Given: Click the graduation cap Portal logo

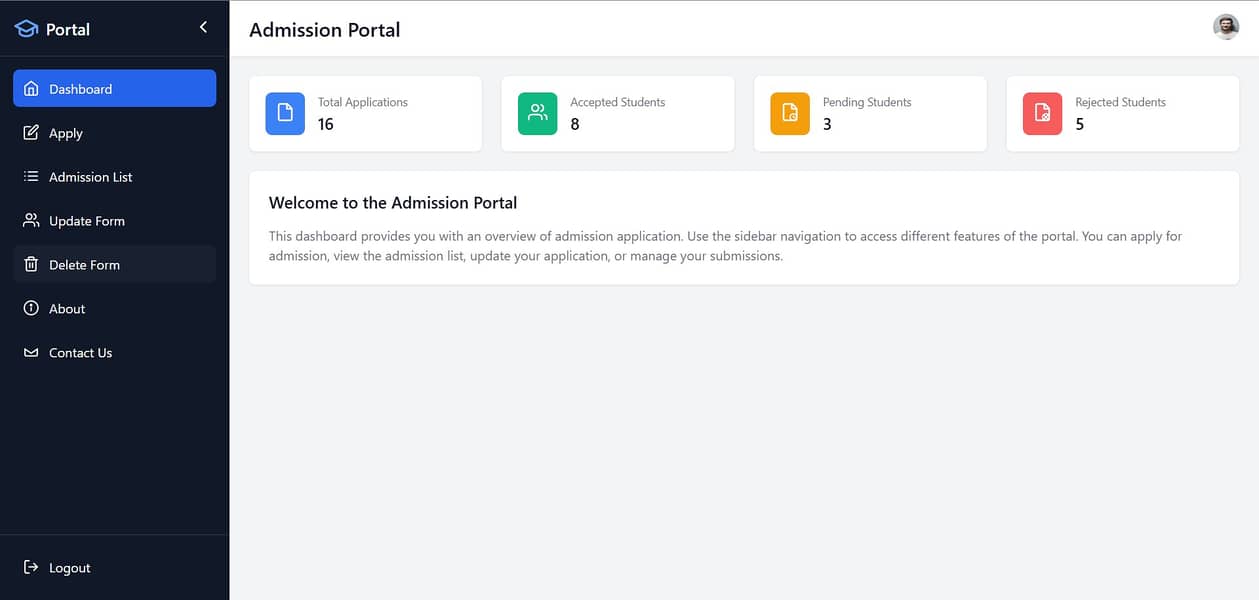Looking at the screenshot, I should coord(26,29).
